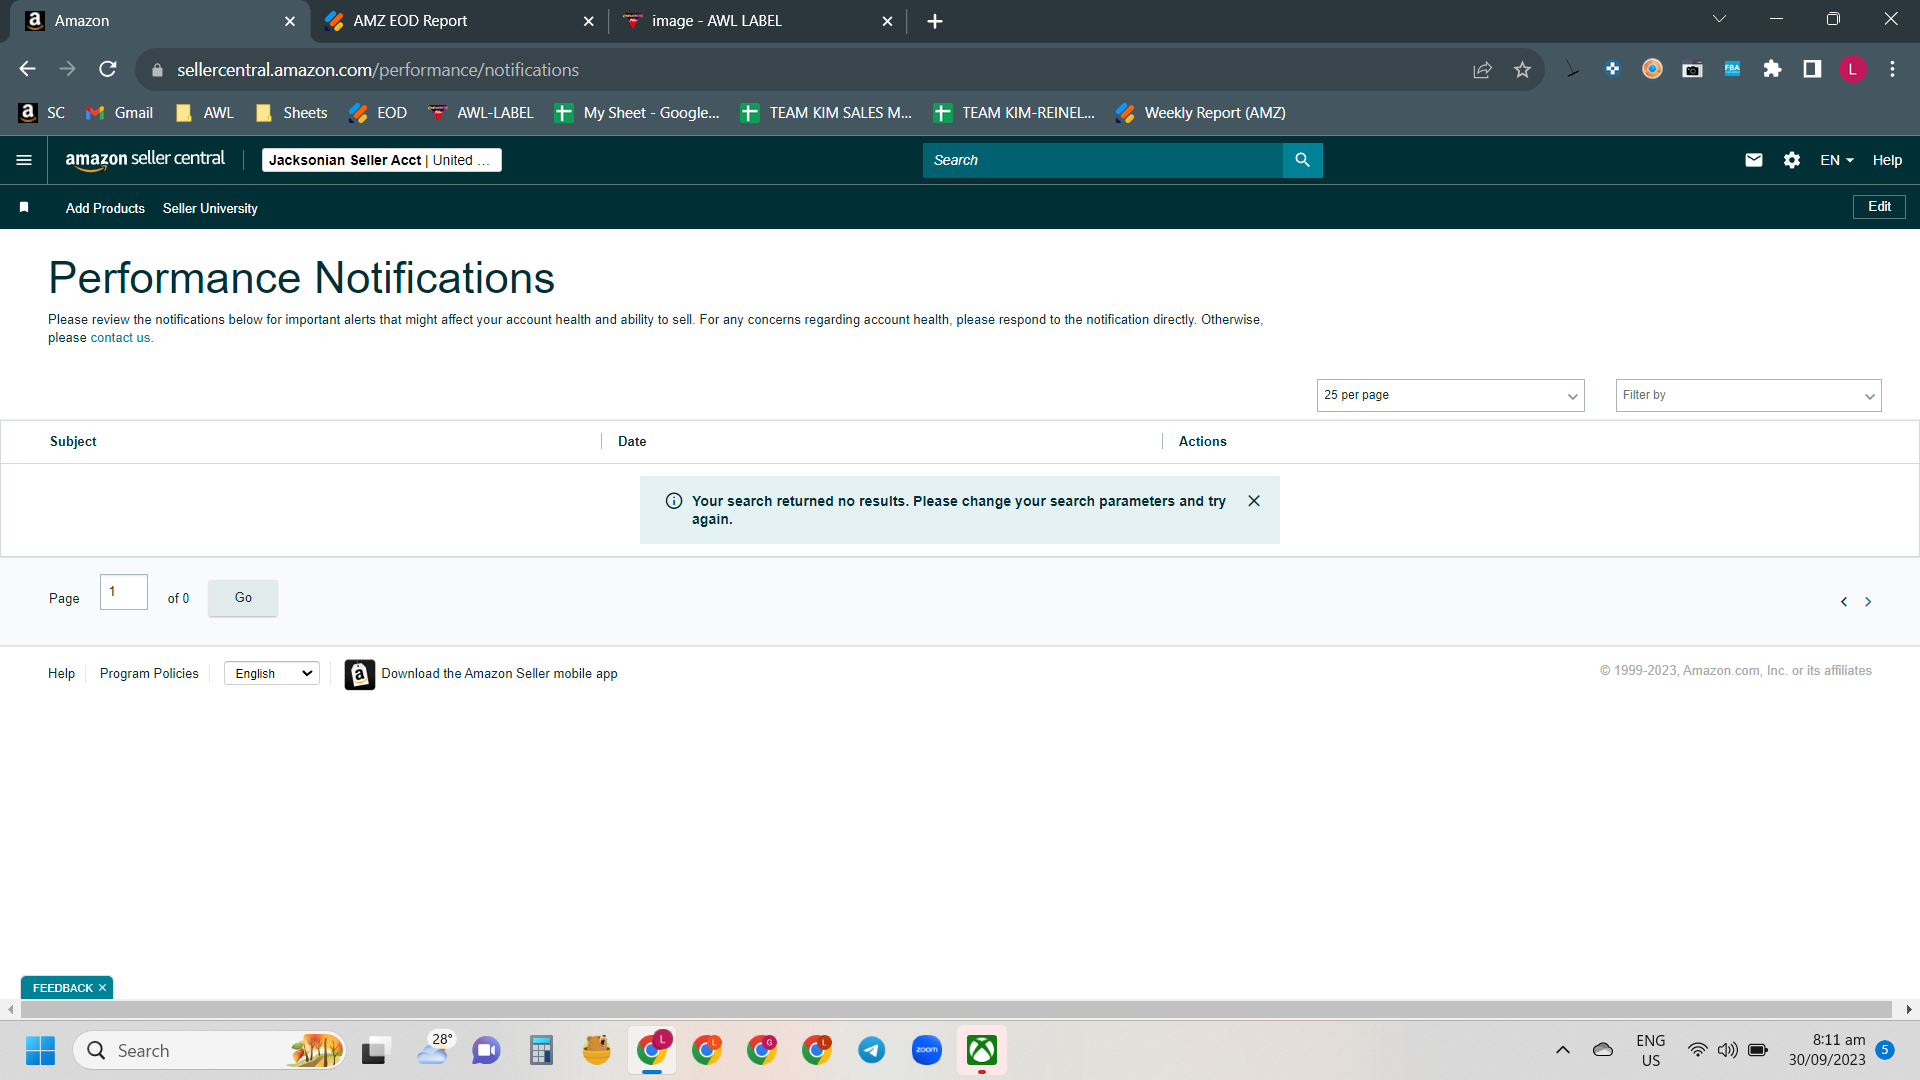Expand the Filter by dropdown
1920x1080 pixels.
pos(1748,395)
